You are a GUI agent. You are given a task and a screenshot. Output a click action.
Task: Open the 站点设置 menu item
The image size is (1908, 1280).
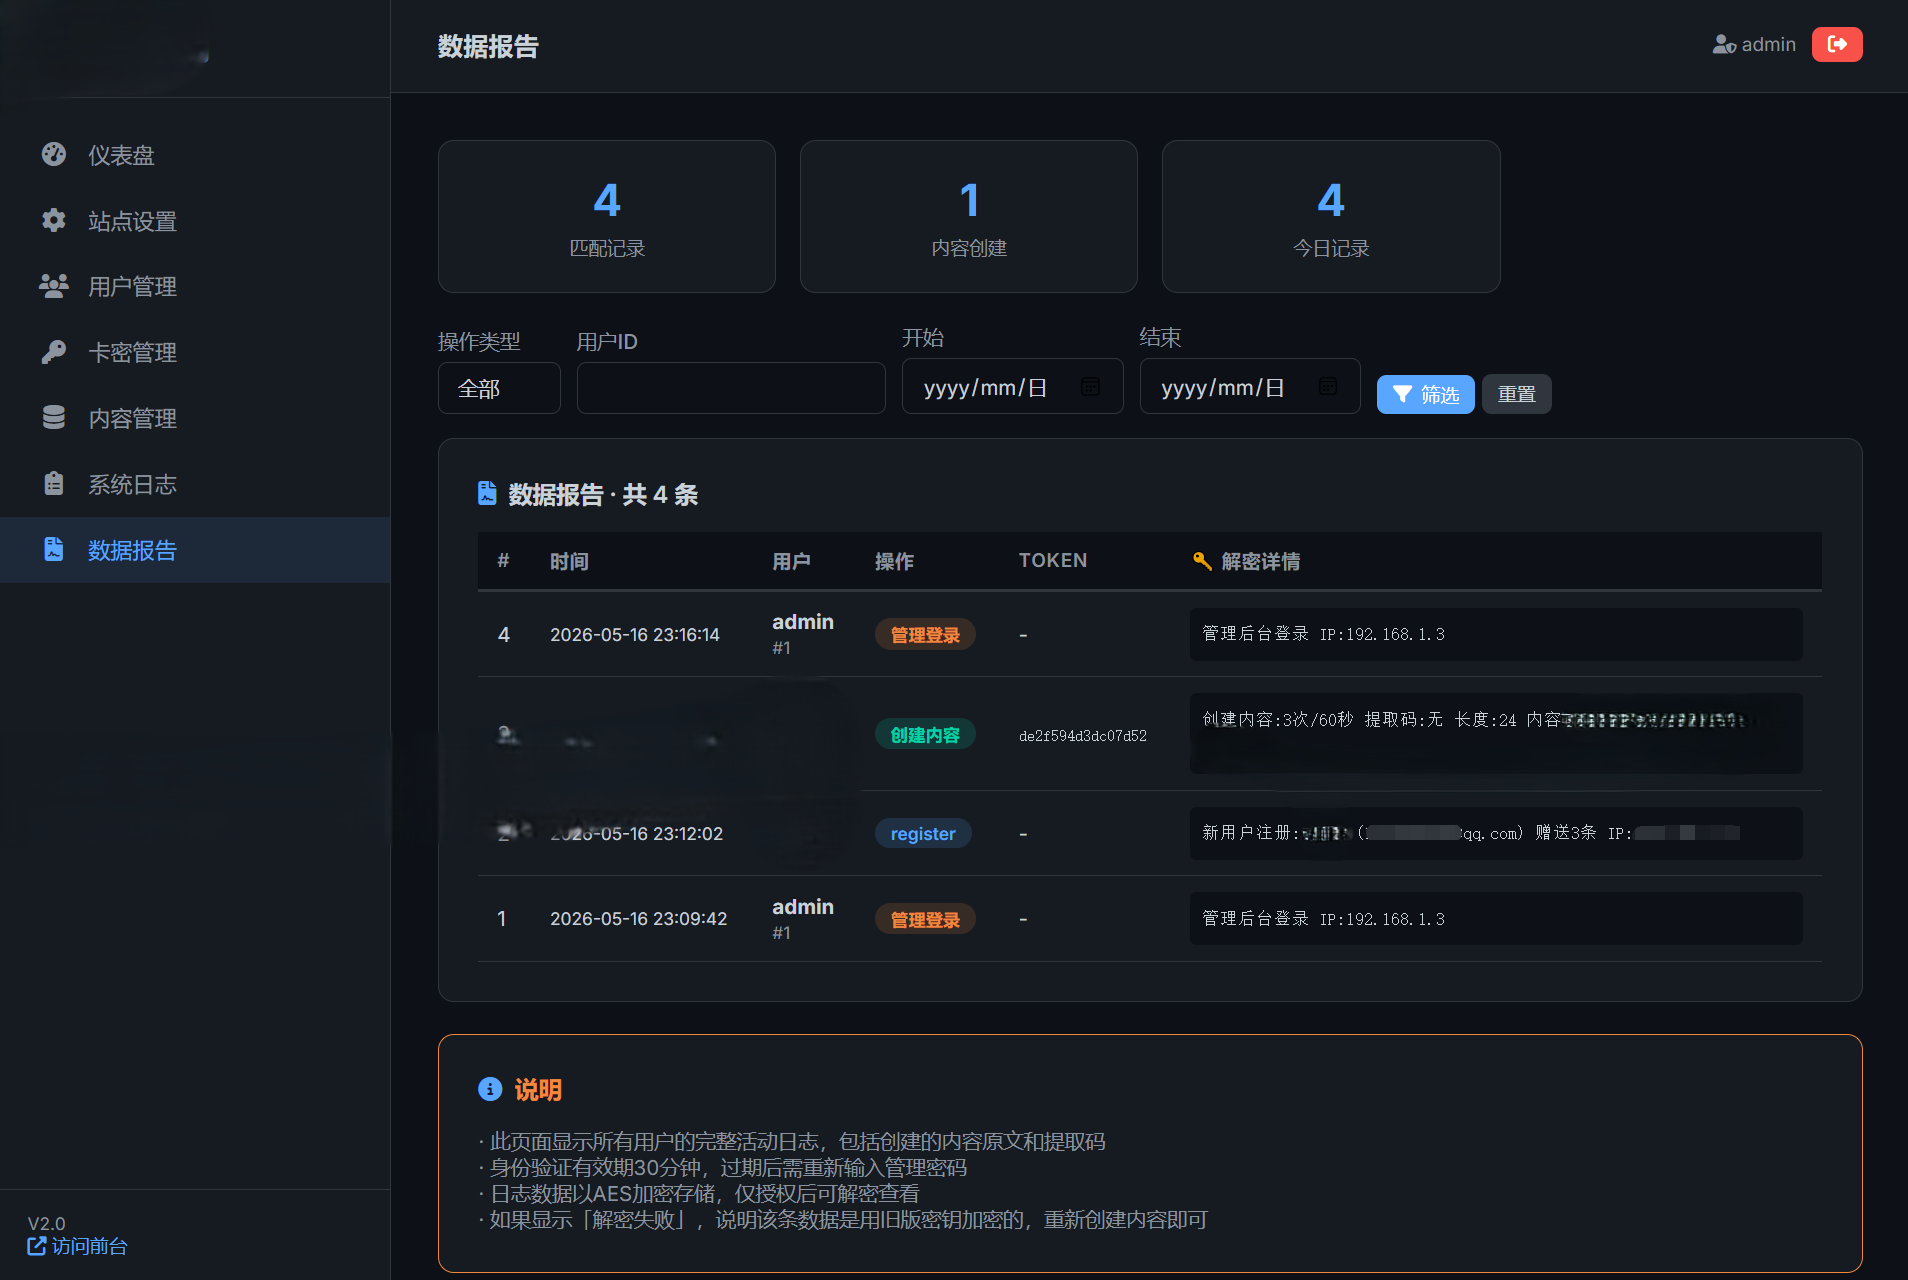pos(195,221)
